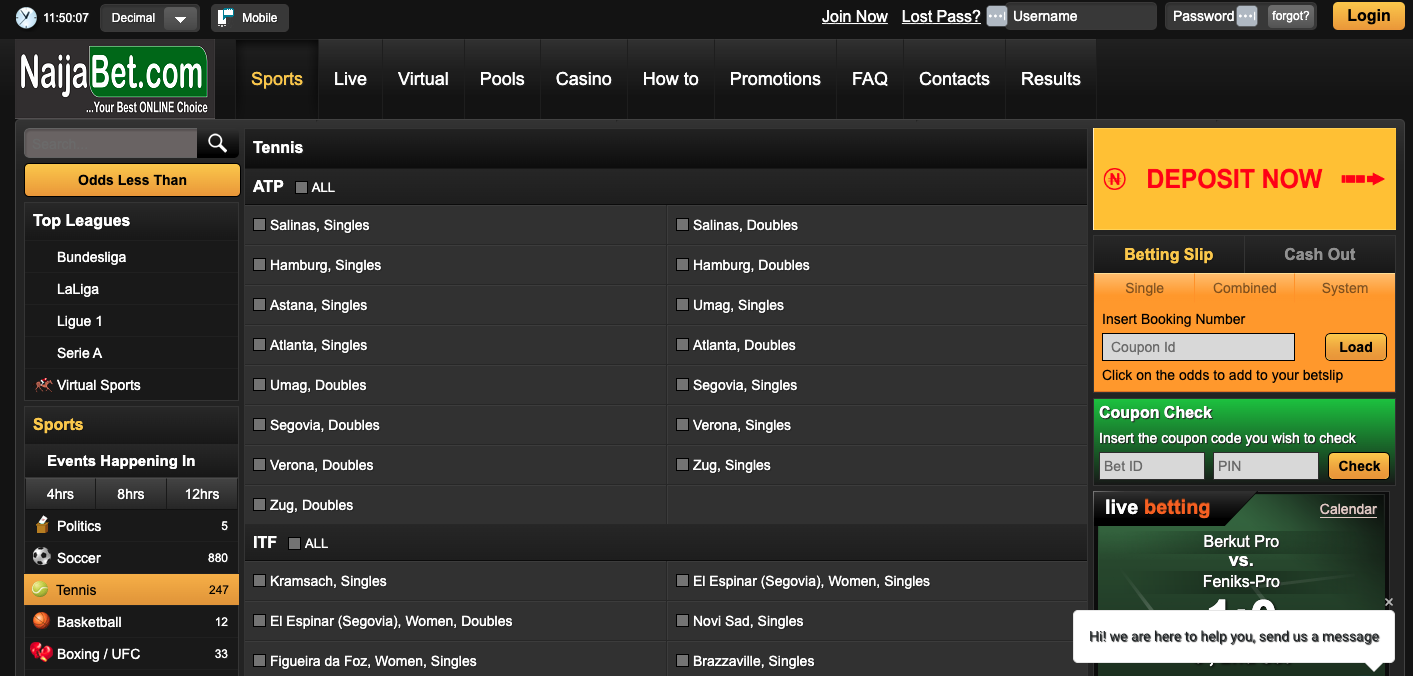Click the coupon Check button
Image resolution: width=1413 pixels, height=676 pixels.
tap(1359, 466)
